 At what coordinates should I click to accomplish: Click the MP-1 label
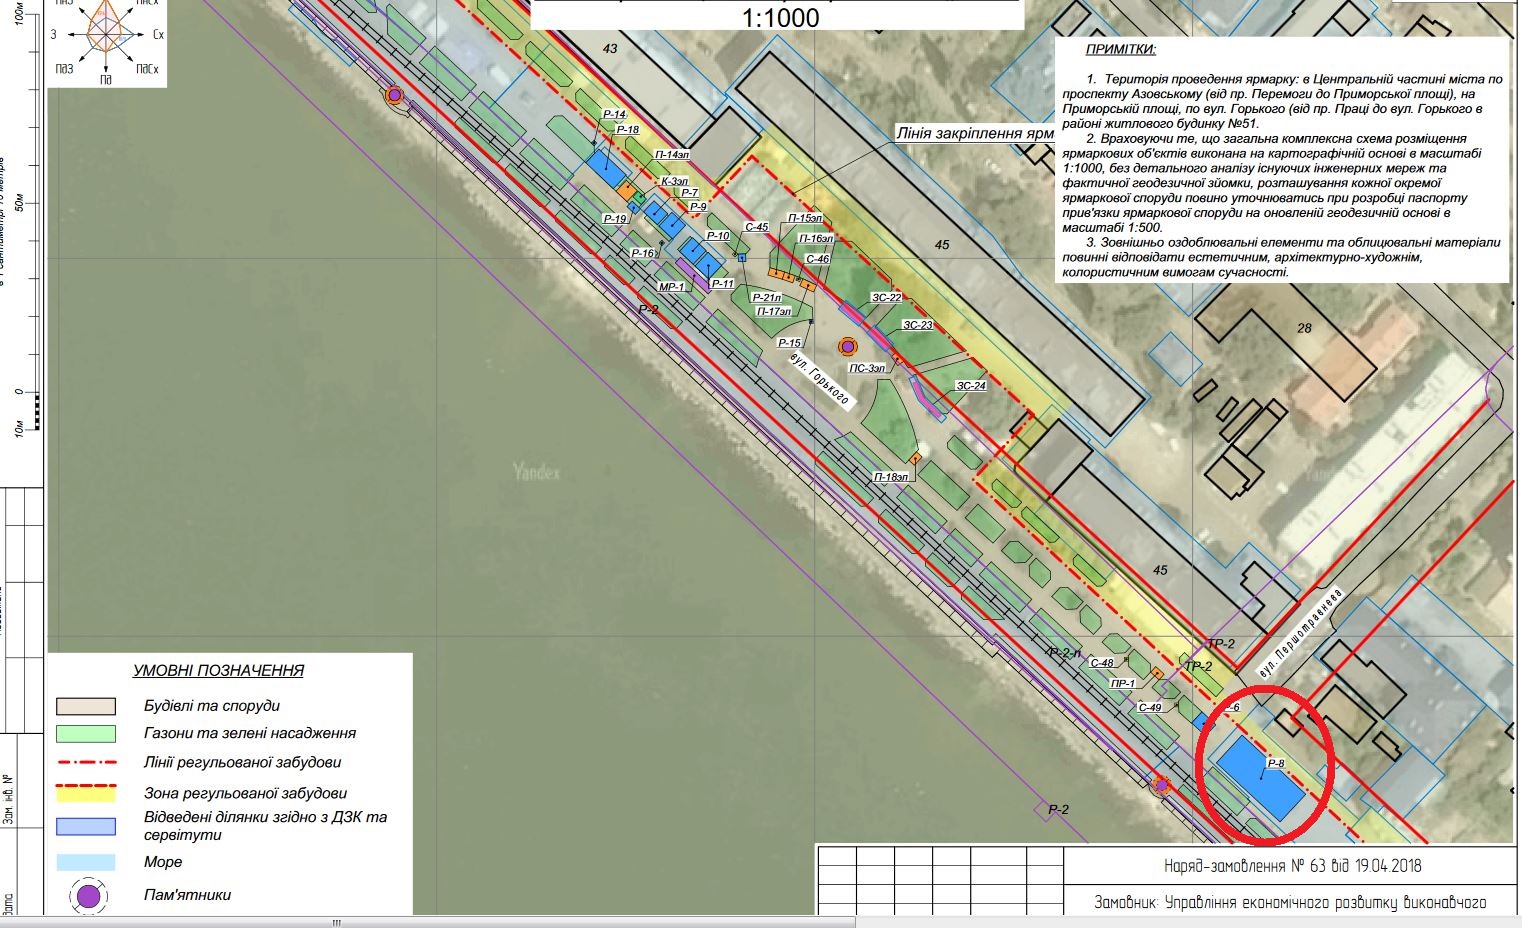tap(671, 287)
